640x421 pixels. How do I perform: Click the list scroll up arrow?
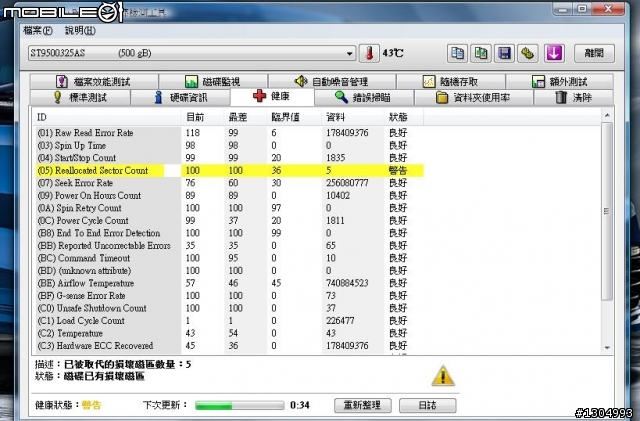(x=607, y=116)
